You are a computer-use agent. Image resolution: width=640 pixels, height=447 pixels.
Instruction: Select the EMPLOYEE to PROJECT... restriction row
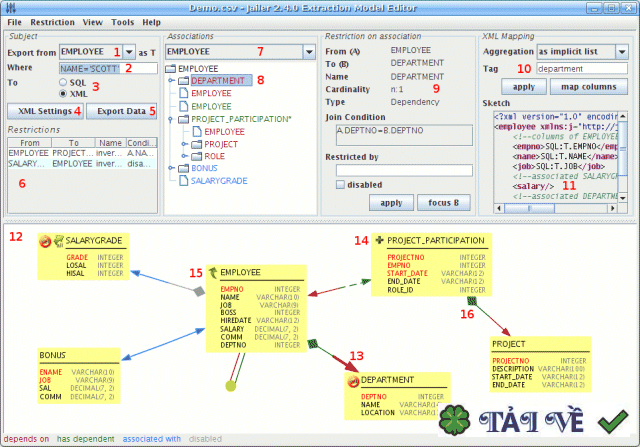(x=82, y=153)
